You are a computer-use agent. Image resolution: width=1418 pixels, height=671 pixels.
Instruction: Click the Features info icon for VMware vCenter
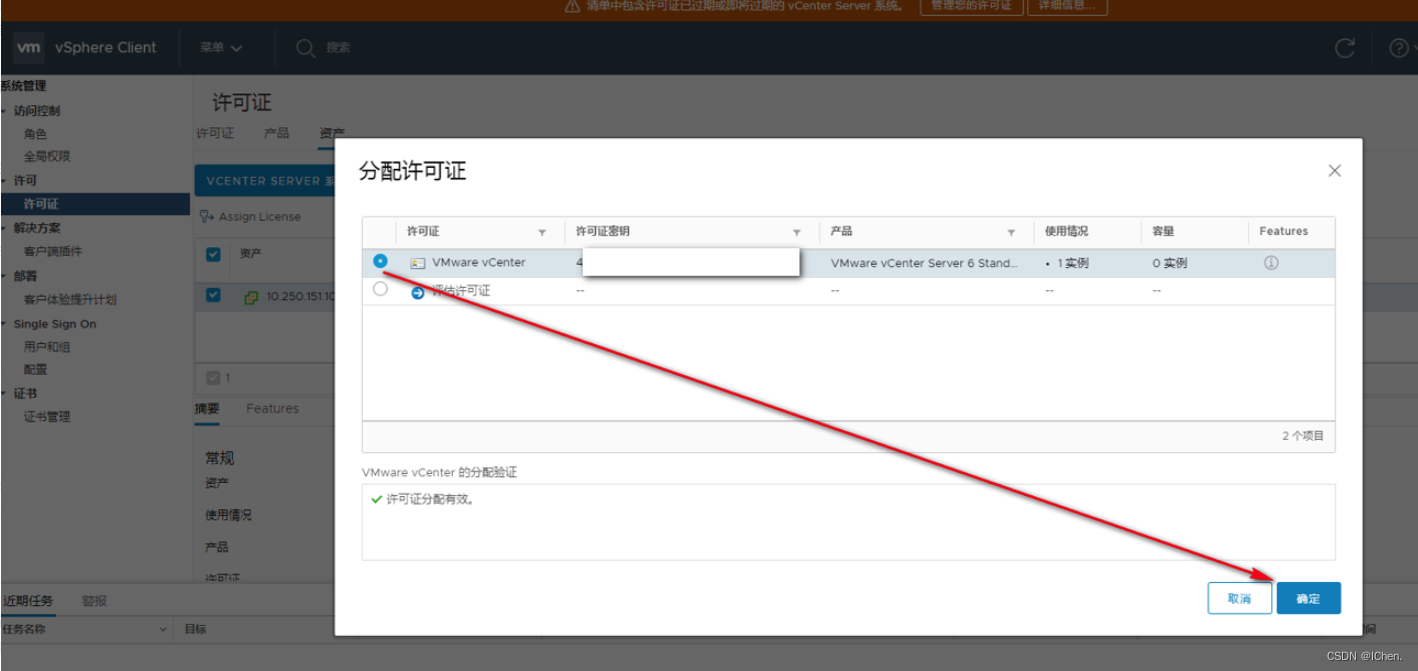(1270, 261)
